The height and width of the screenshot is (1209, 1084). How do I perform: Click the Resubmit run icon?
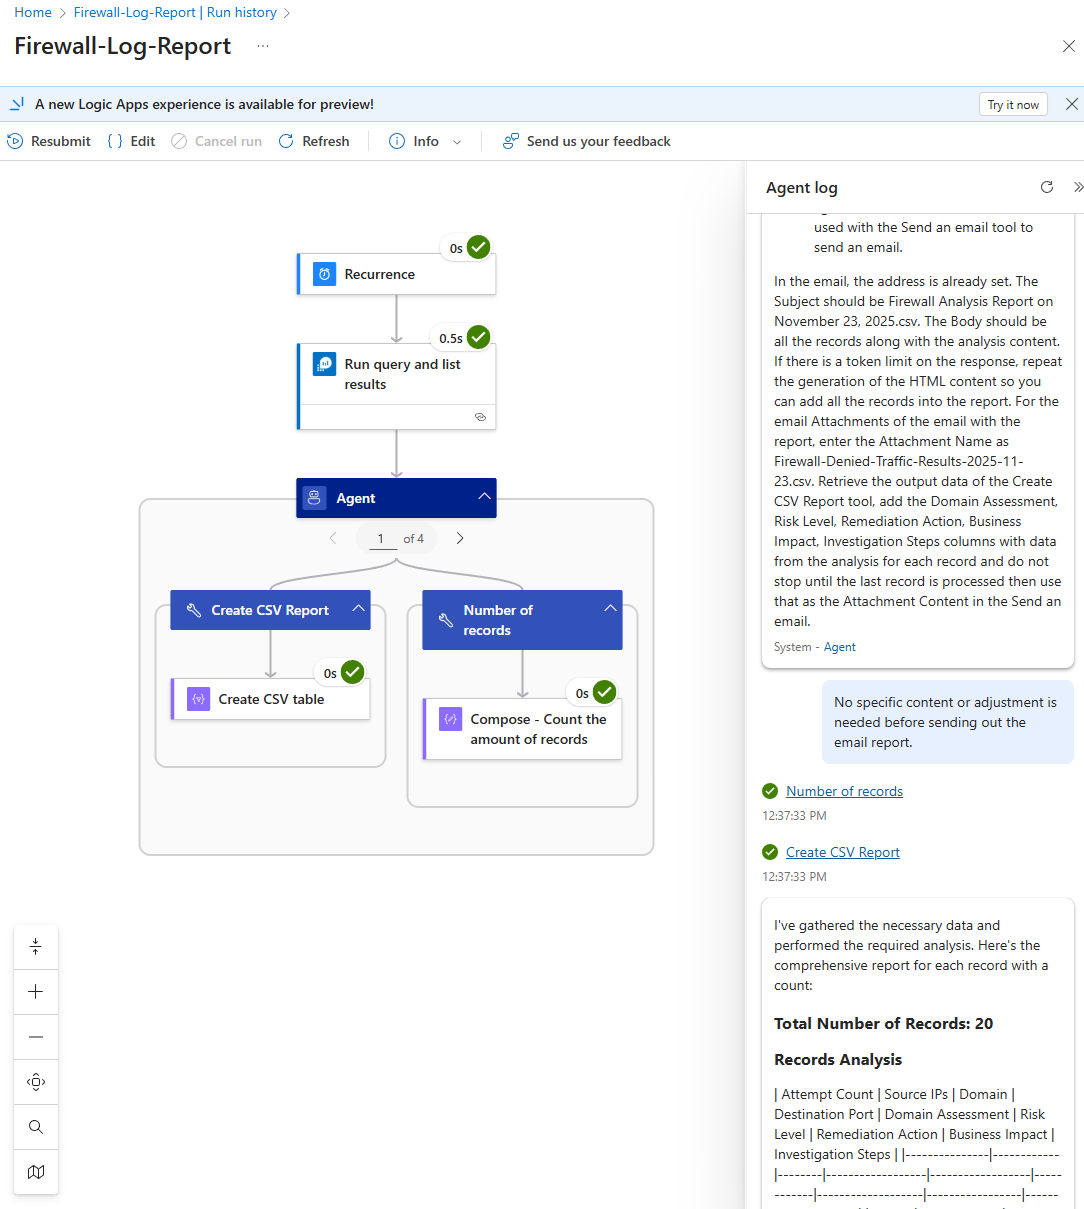click(x=16, y=141)
